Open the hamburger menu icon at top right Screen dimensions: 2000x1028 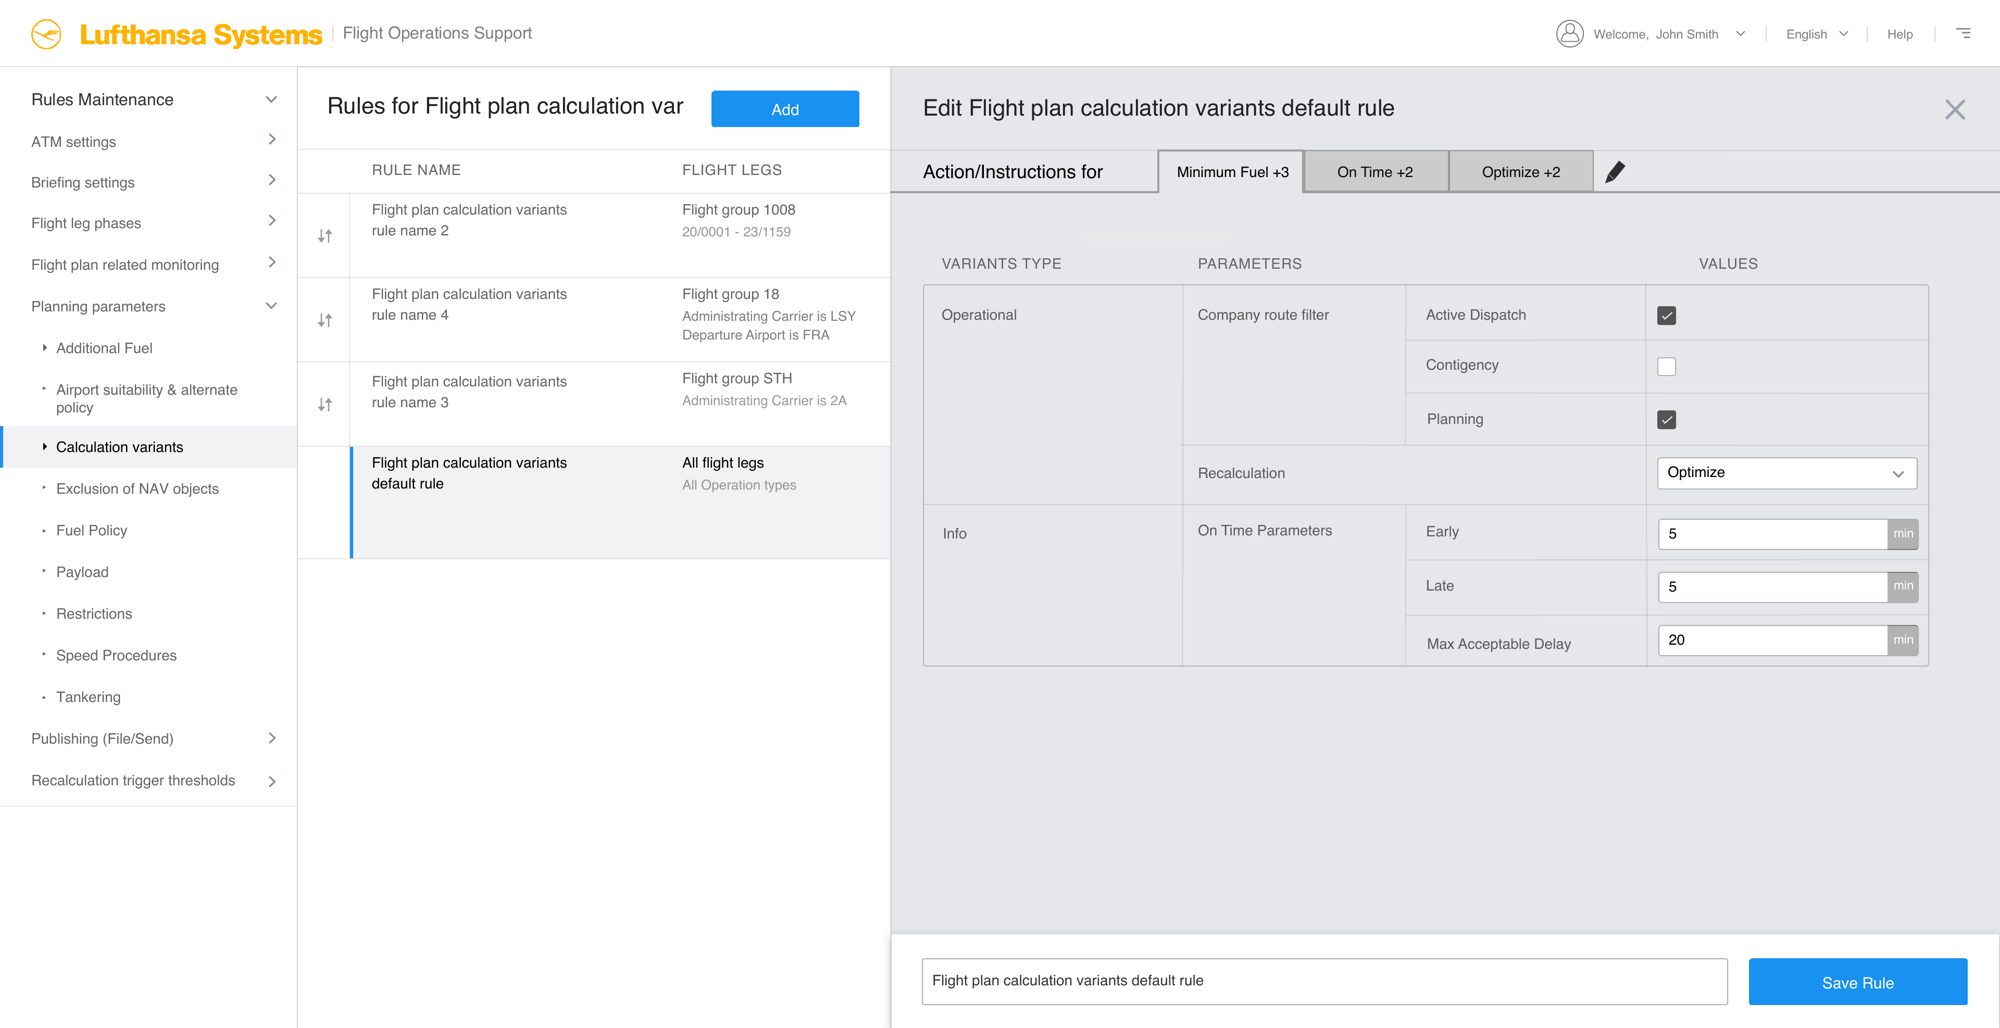tap(1964, 33)
